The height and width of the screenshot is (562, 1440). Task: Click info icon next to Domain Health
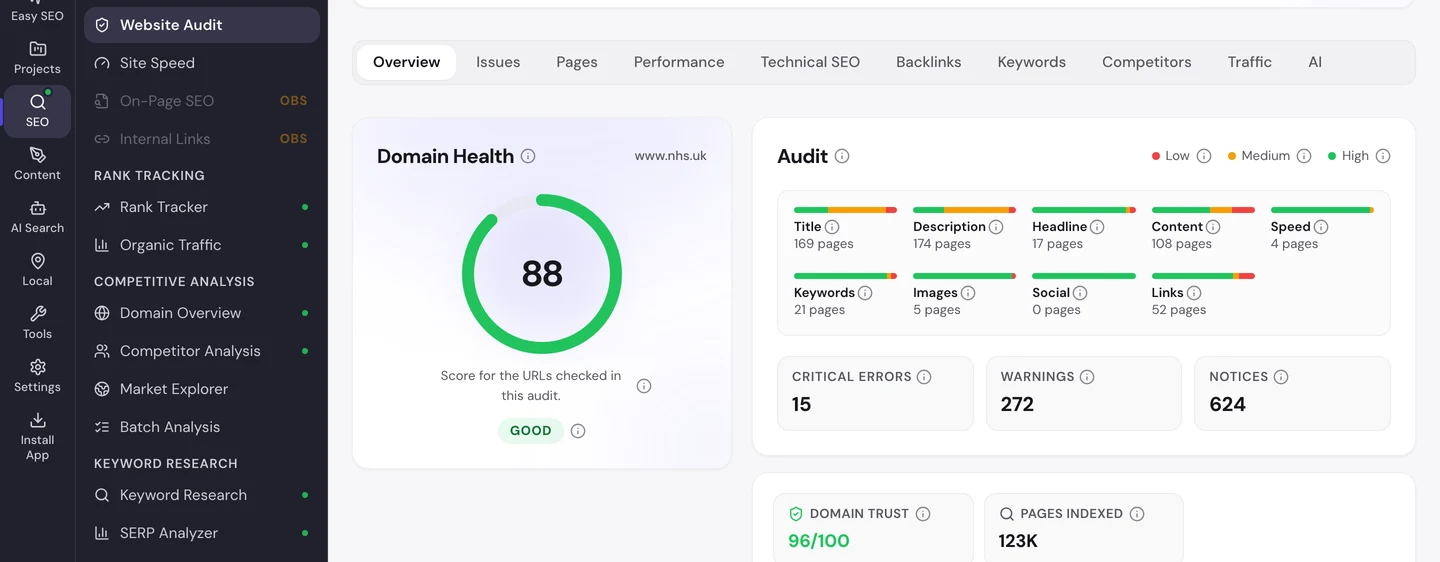click(528, 156)
